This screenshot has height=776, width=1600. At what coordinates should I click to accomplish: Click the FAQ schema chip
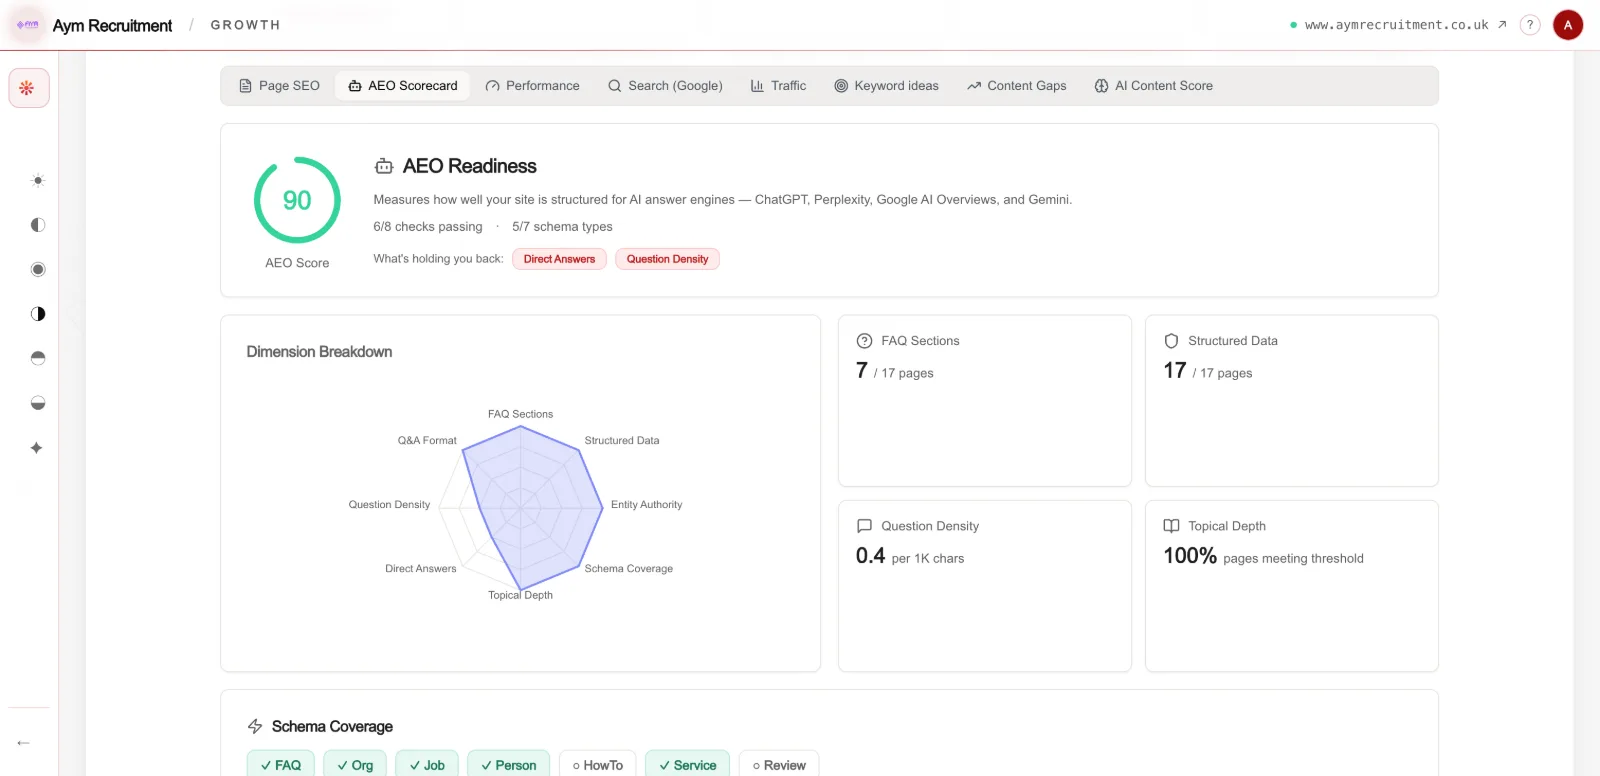click(281, 764)
